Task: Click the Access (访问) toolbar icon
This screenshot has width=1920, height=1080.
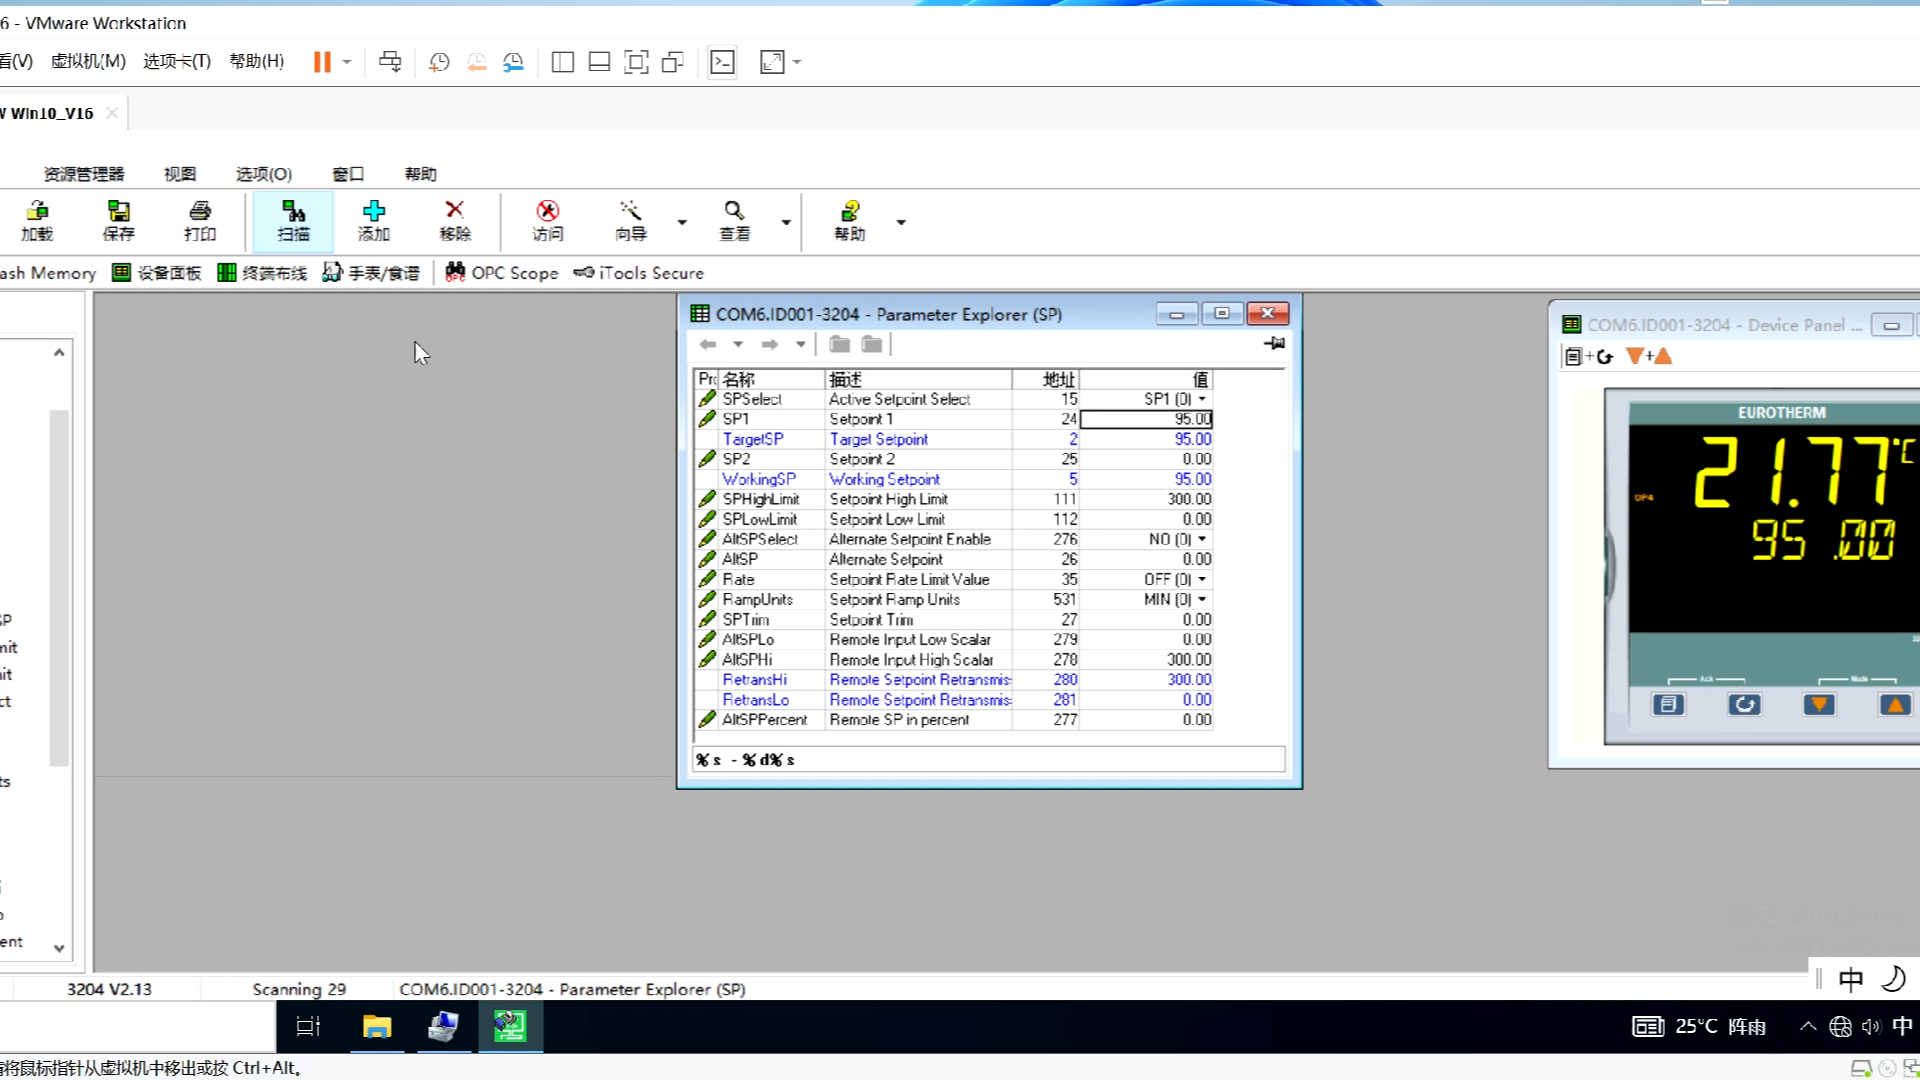Action: click(x=547, y=220)
